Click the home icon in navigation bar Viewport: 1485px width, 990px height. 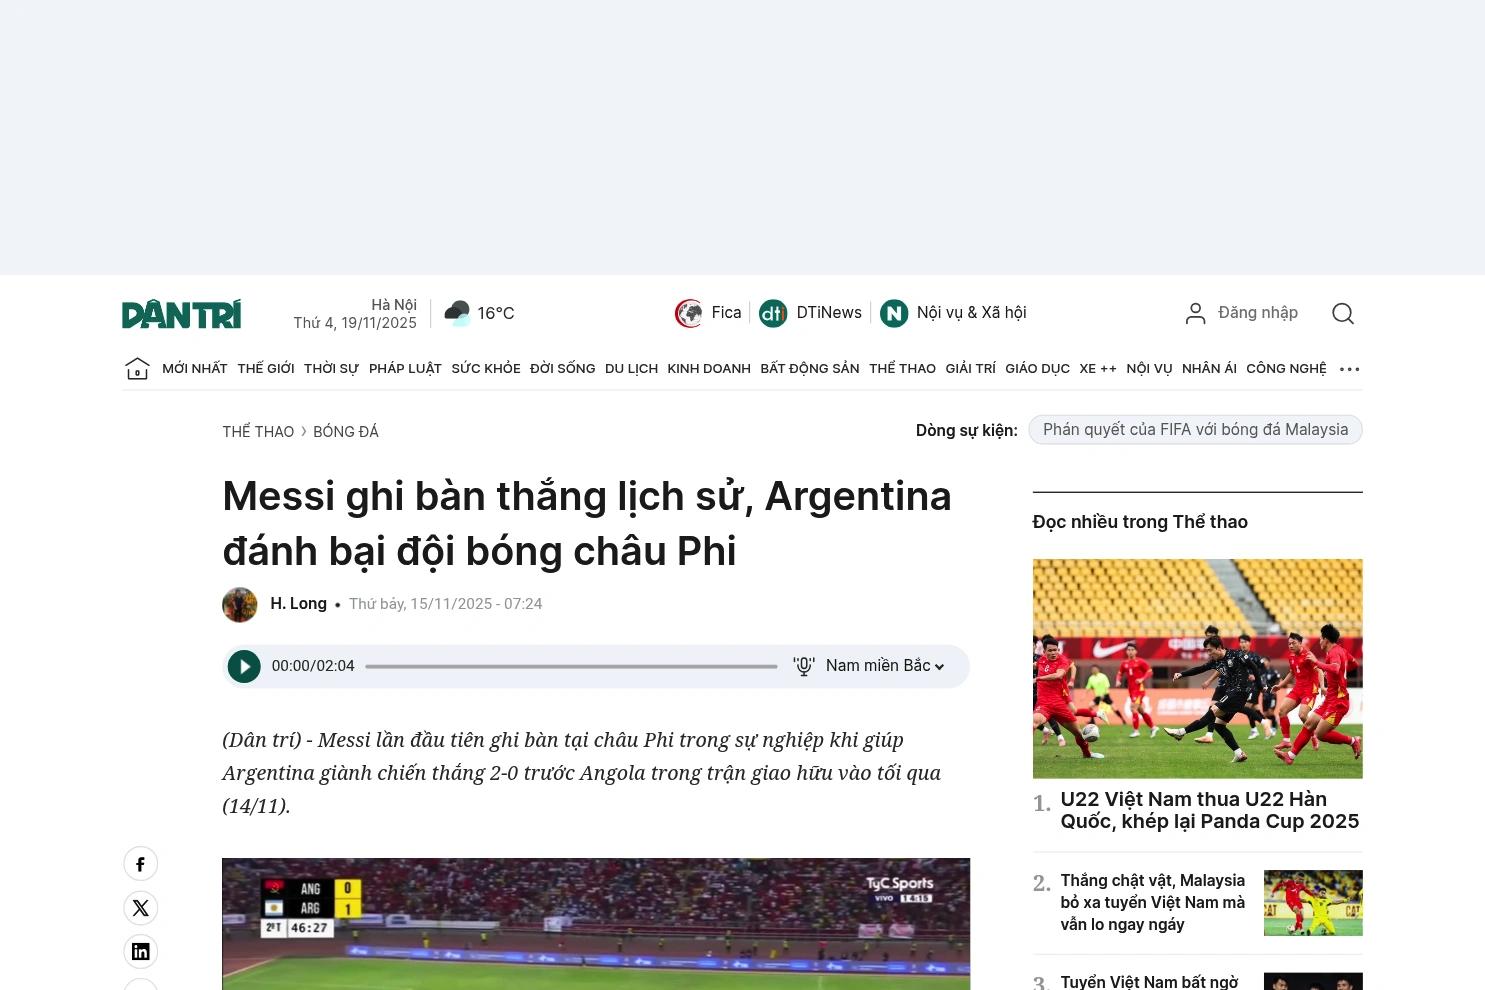[x=137, y=368]
